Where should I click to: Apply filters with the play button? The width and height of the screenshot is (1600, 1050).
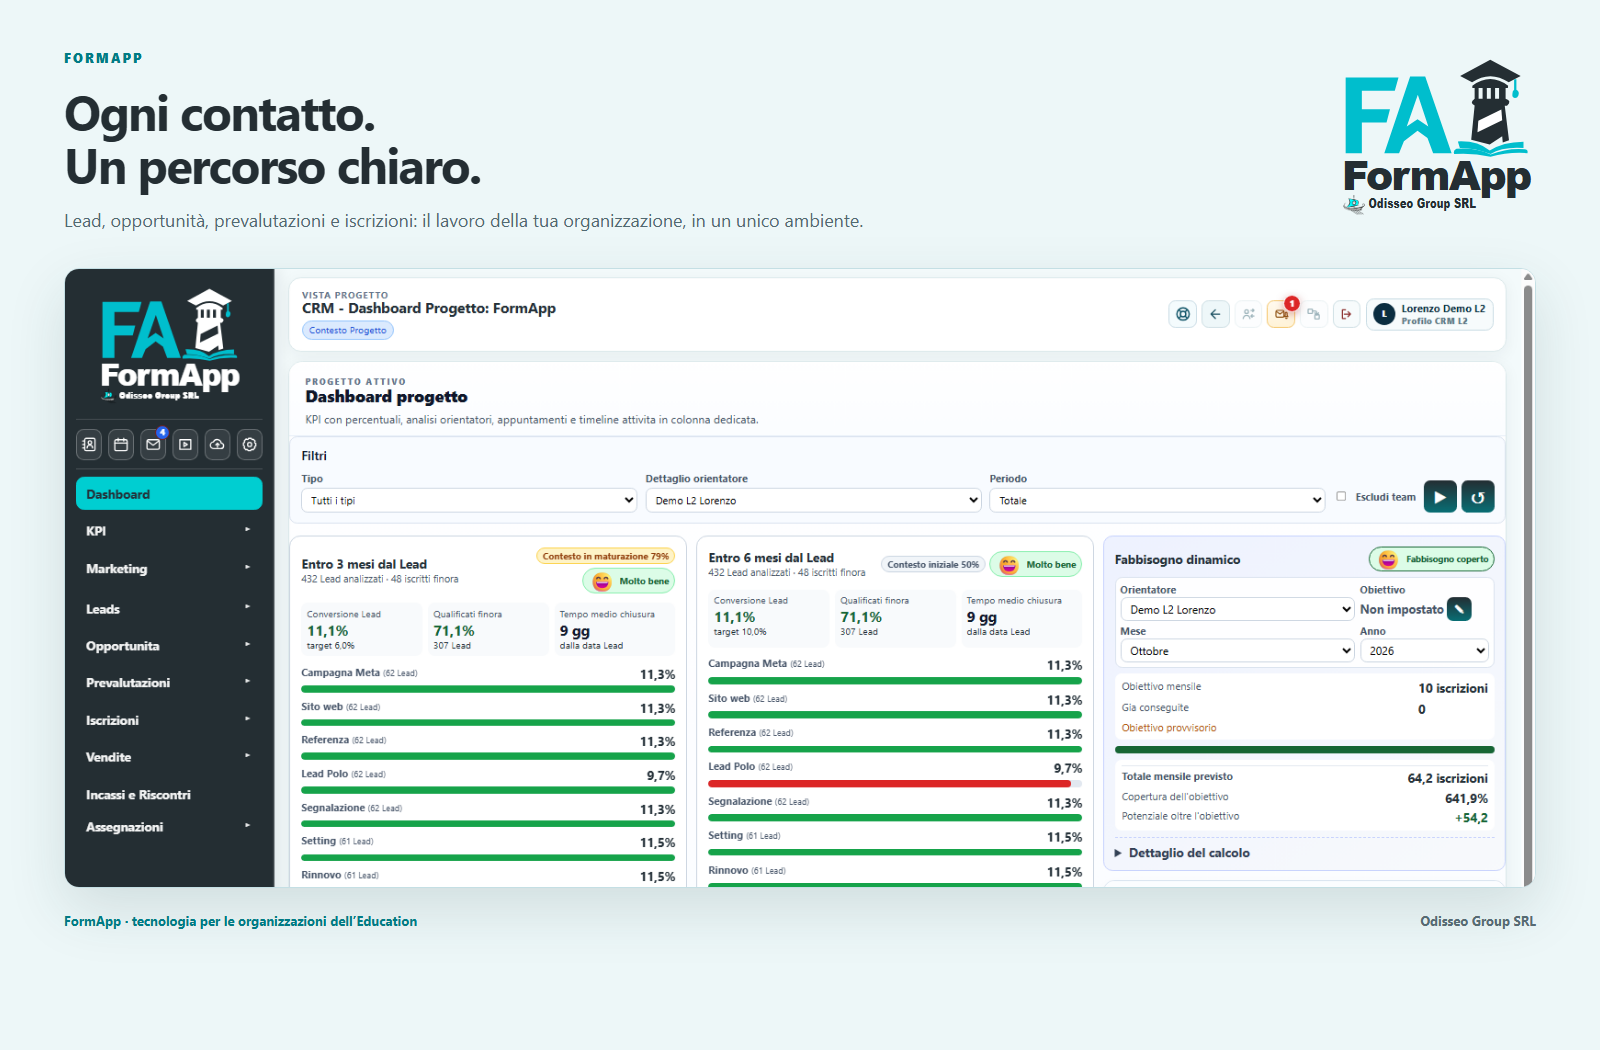click(1440, 497)
